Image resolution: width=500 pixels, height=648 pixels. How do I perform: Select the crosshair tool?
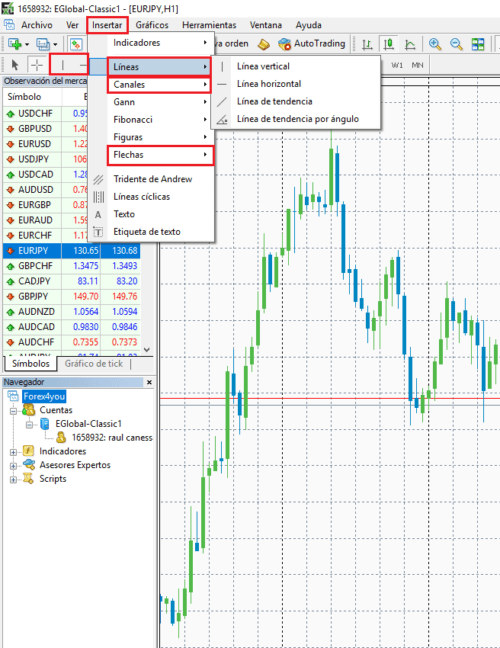click(x=37, y=65)
